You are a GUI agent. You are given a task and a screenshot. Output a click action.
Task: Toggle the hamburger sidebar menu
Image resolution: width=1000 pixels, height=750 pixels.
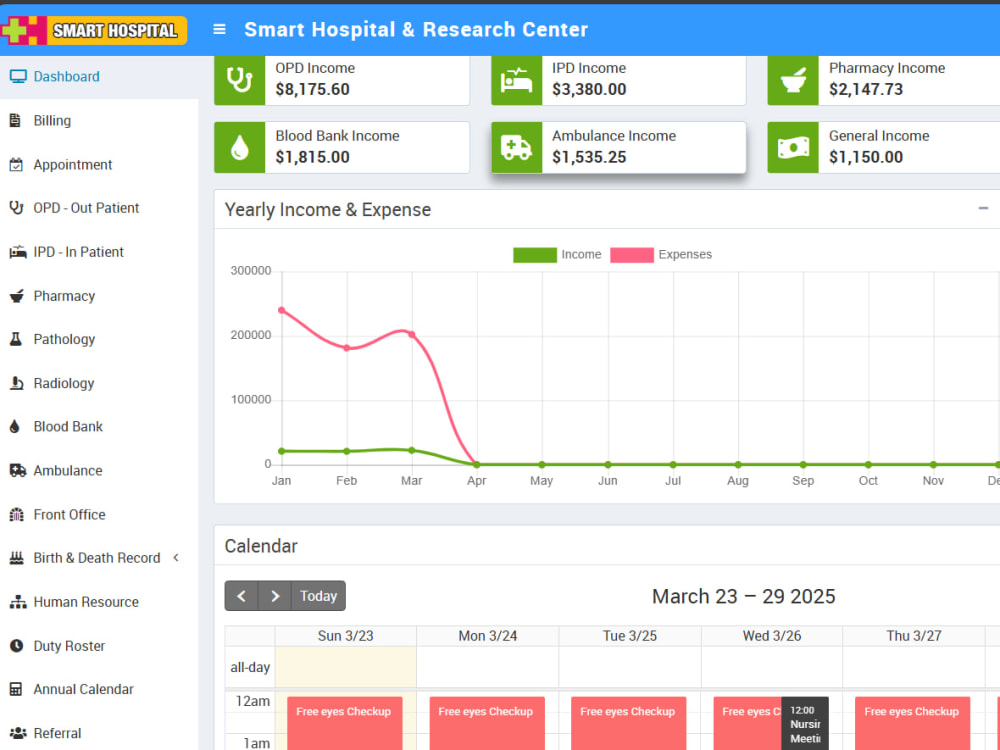(x=219, y=29)
